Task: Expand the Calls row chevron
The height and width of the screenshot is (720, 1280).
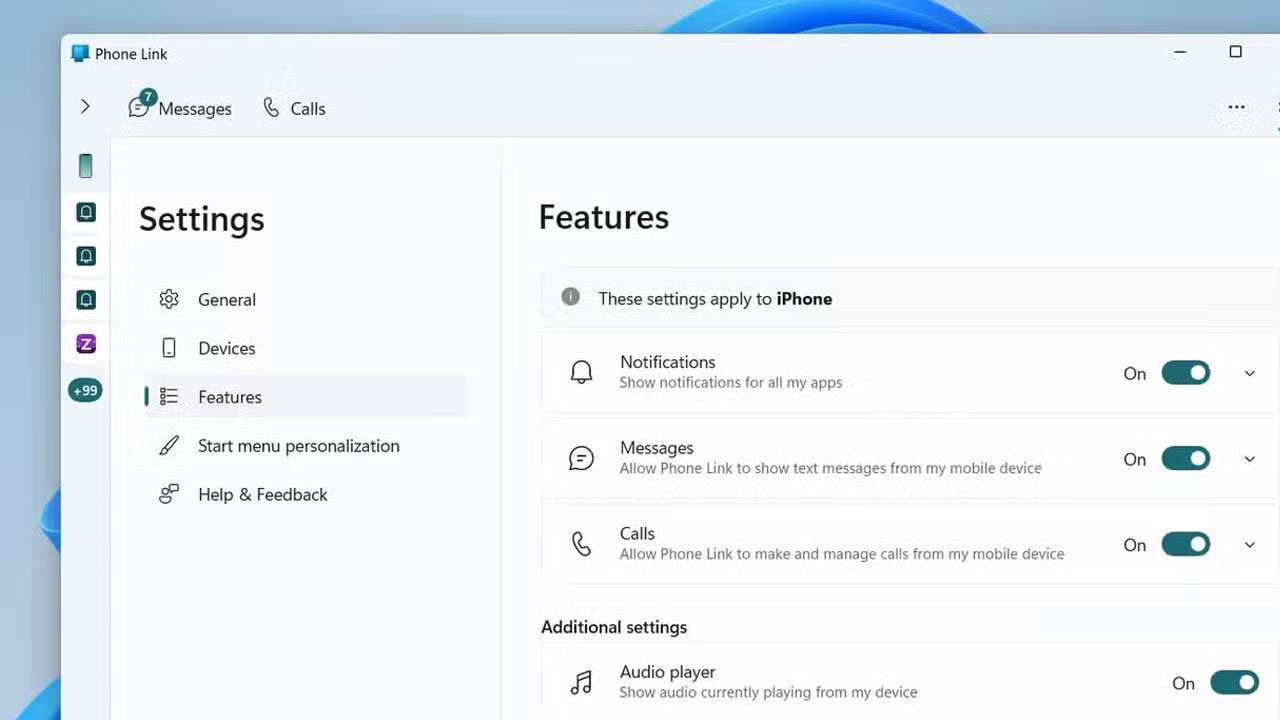Action: [x=1249, y=545]
